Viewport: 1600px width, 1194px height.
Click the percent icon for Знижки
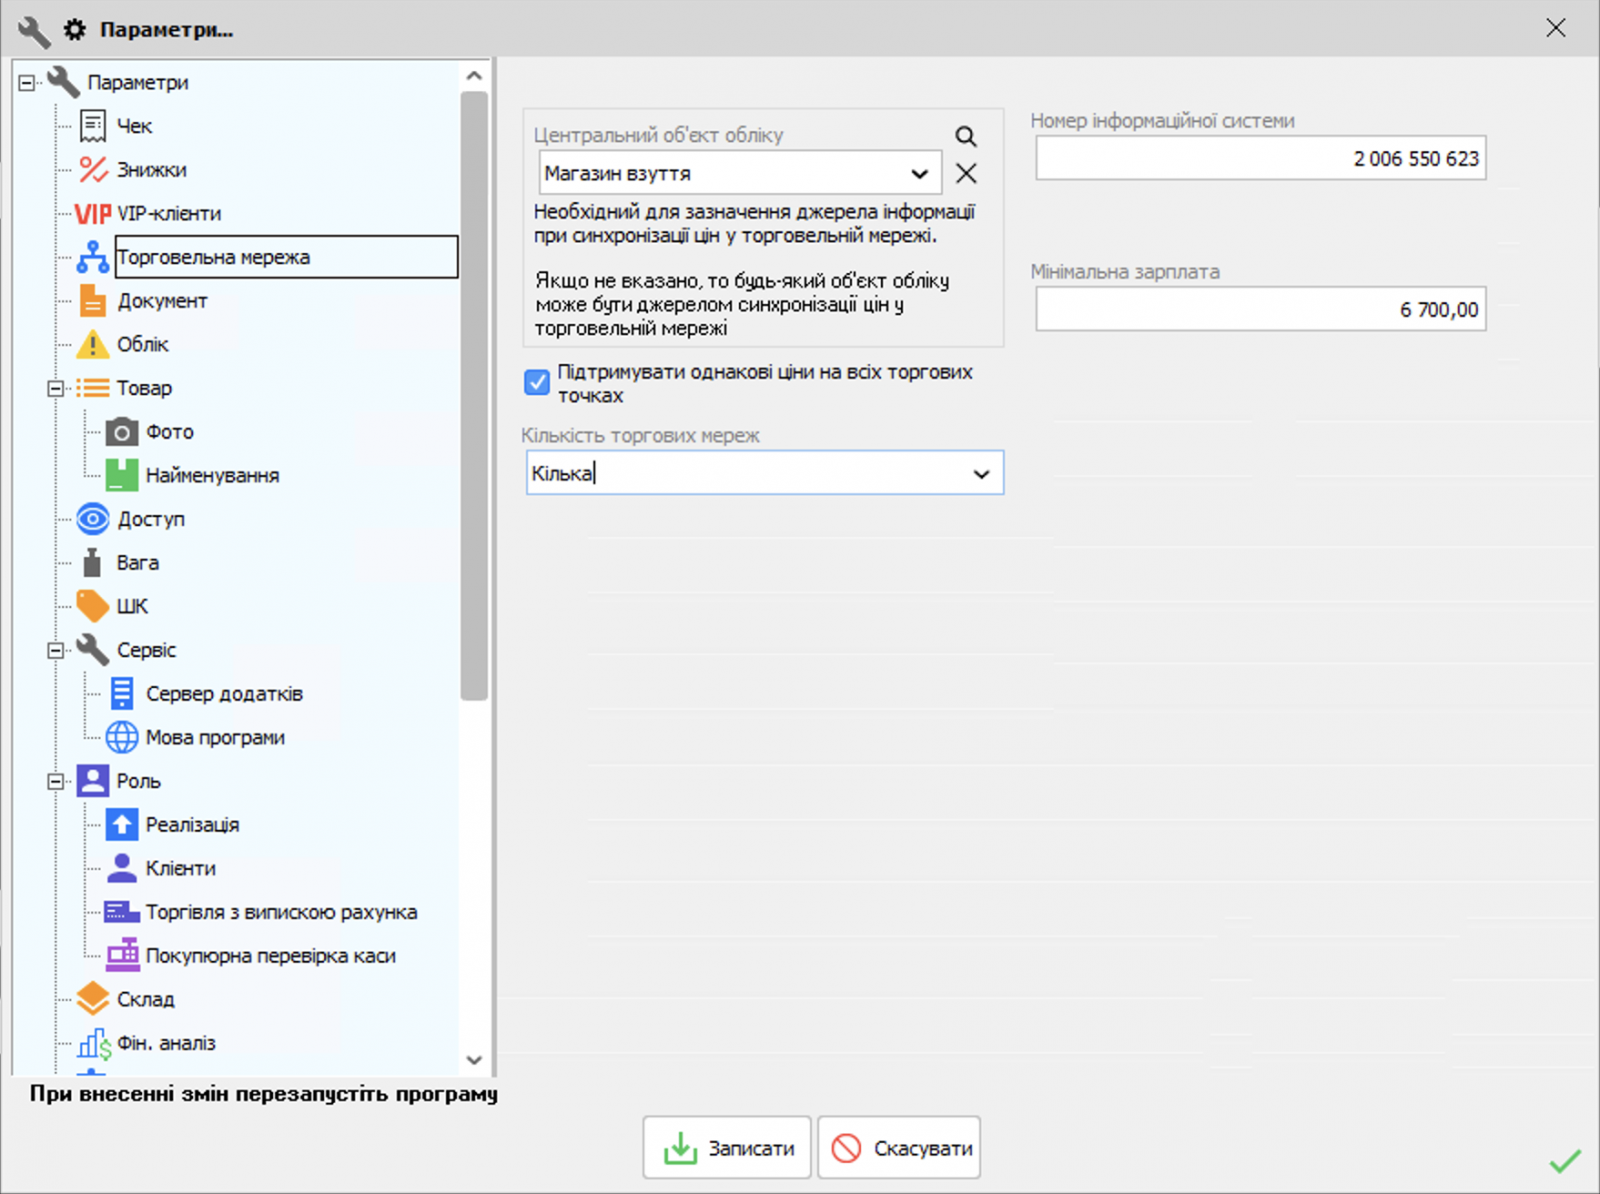(x=93, y=170)
